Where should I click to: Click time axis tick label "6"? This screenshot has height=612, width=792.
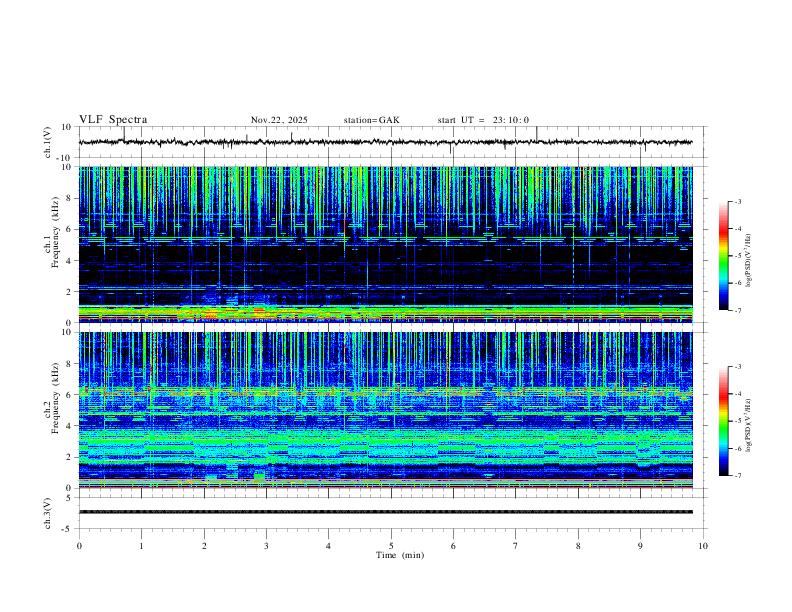tap(453, 546)
